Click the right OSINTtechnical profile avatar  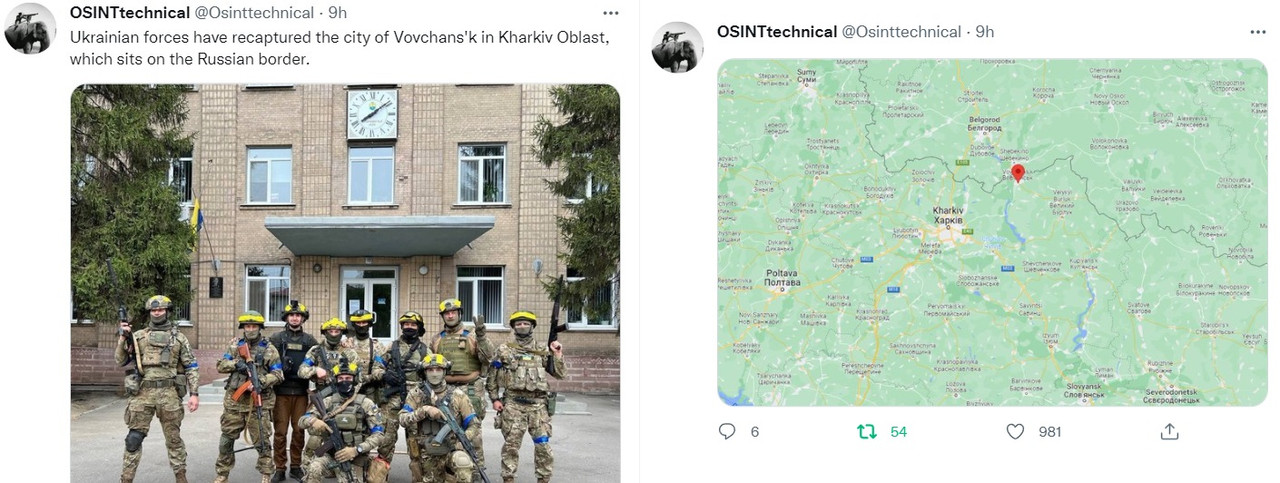678,47
